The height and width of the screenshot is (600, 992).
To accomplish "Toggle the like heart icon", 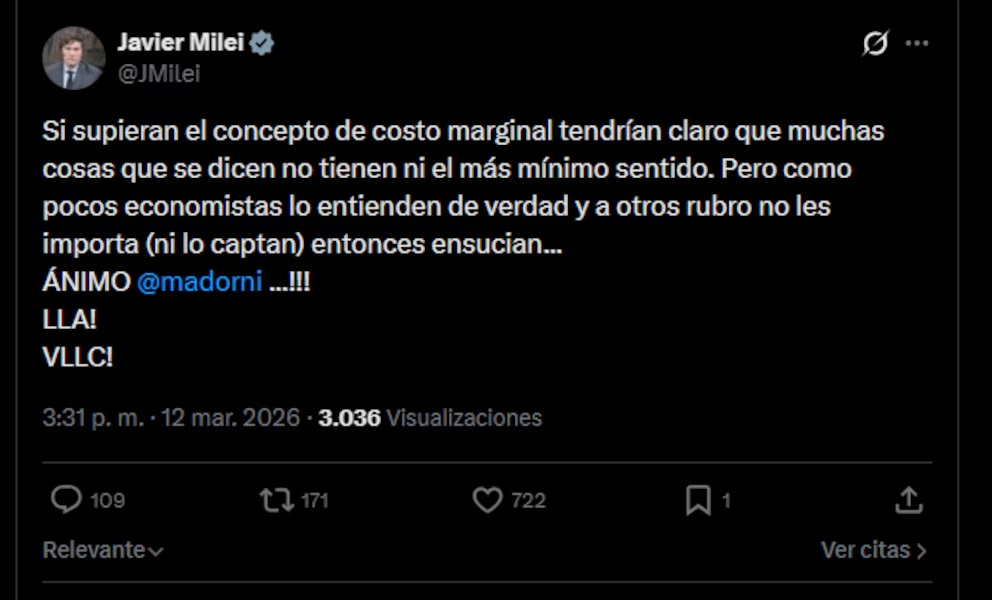I will [487, 500].
